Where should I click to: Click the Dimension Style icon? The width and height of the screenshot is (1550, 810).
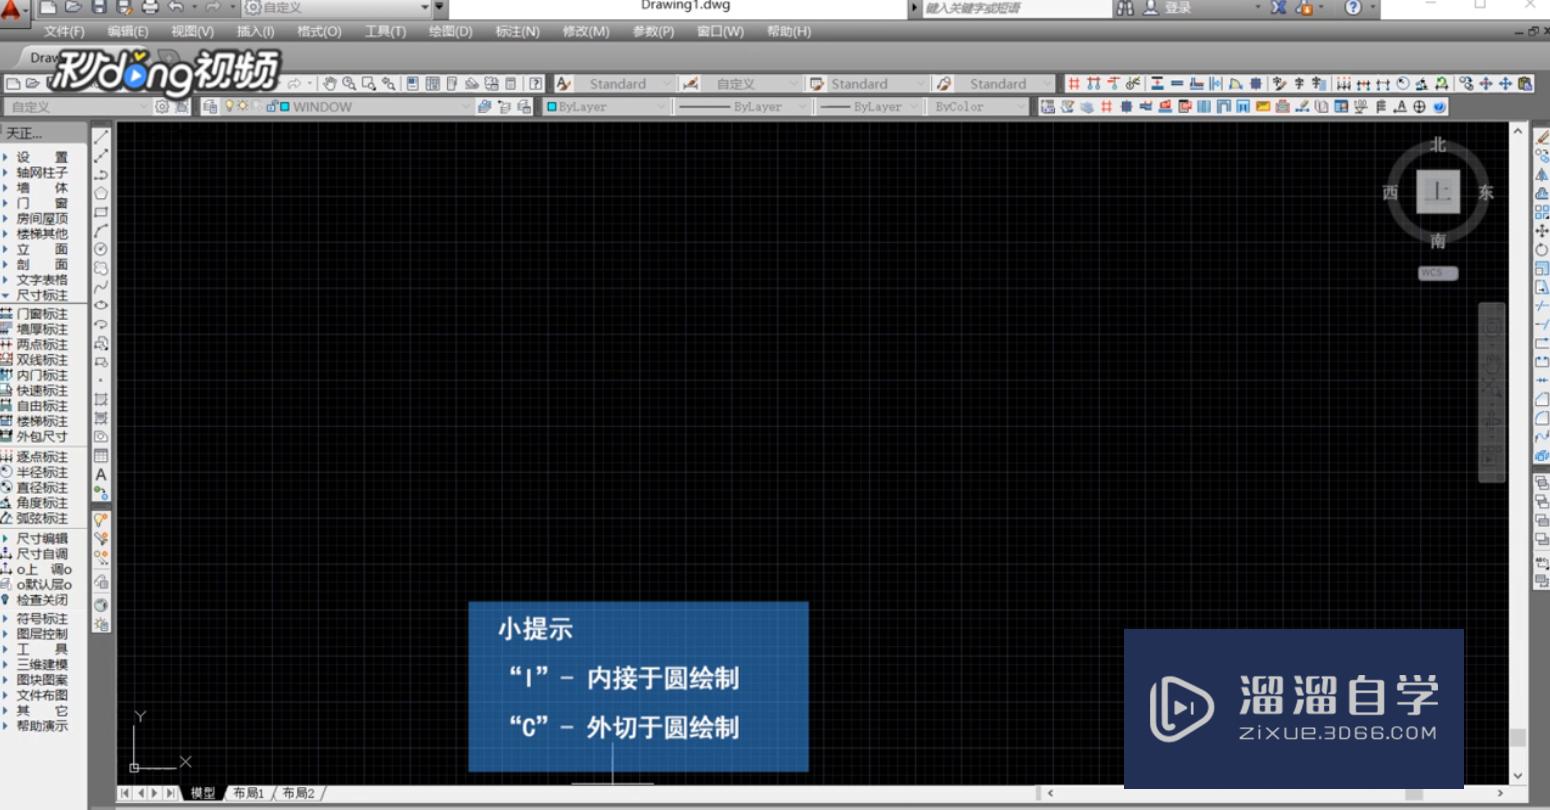[690, 84]
